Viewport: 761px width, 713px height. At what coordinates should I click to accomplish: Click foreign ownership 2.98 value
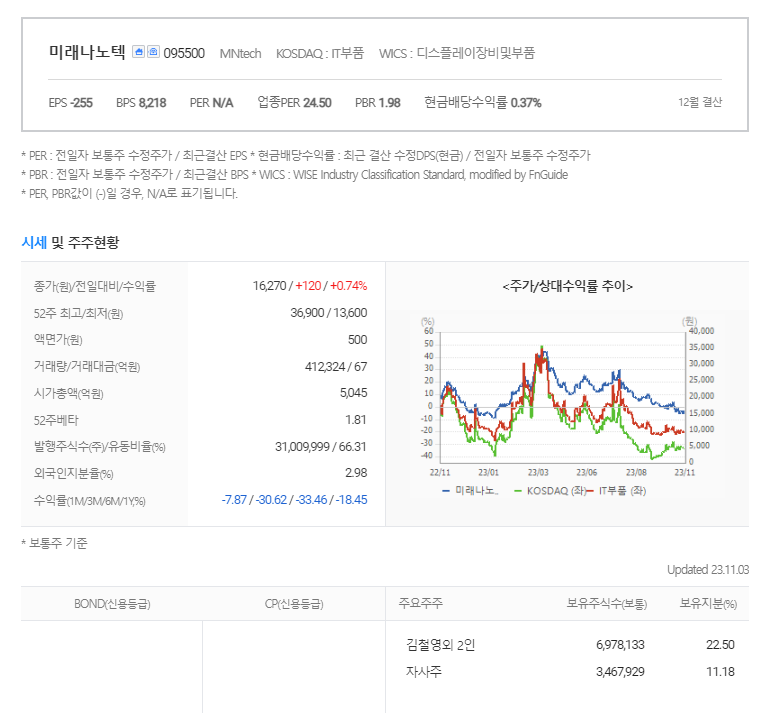coord(356,473)
